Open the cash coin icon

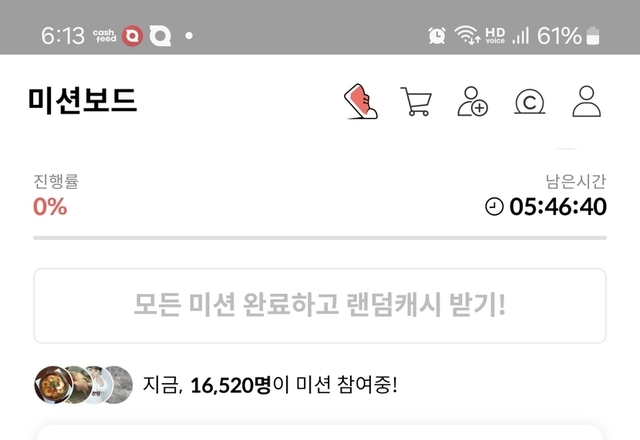tap(529, 102)
